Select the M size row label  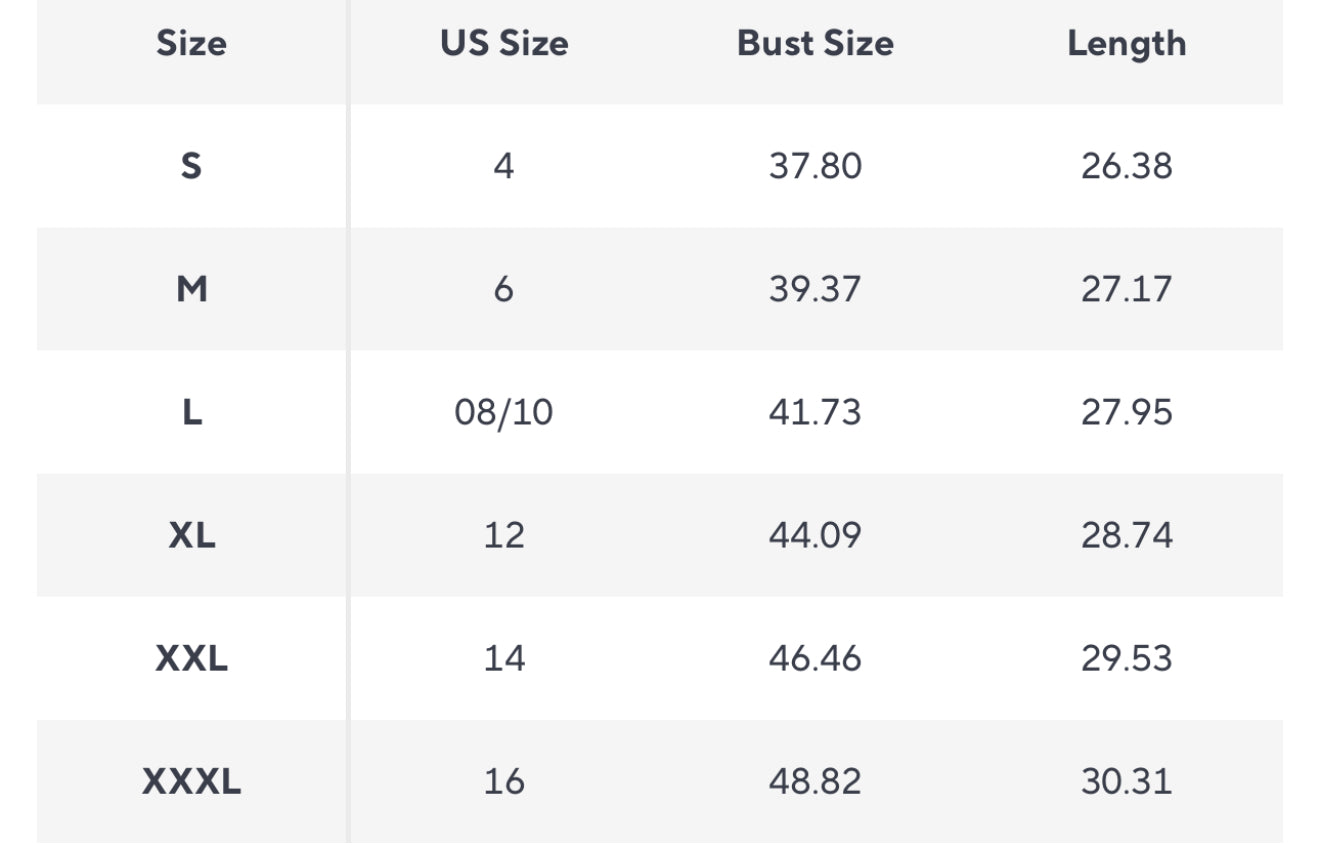191,289
